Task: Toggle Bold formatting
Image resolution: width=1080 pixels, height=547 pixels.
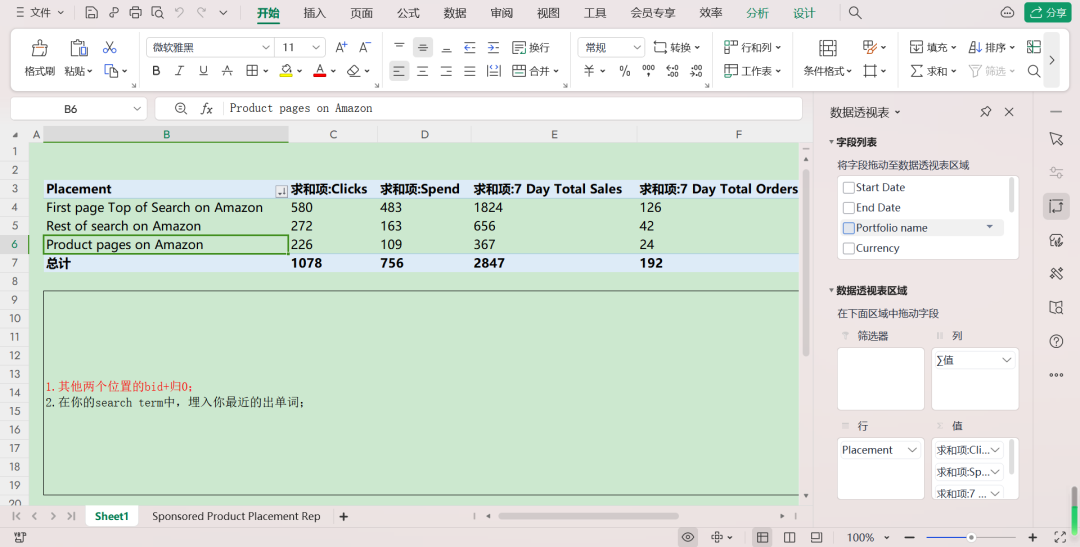Action: click(156, 71)
